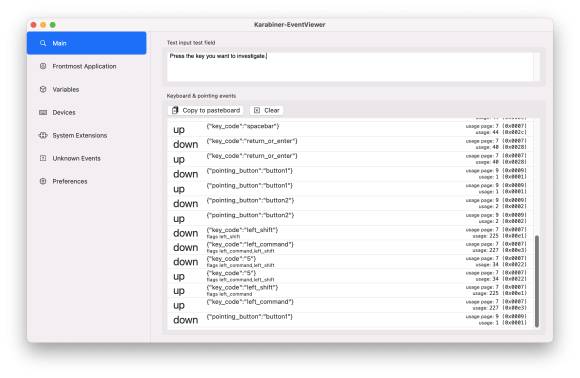The width and height of the screenshot is (580, 378).
Task: Minimize the EventViewer window
Action: click(43, 25)
